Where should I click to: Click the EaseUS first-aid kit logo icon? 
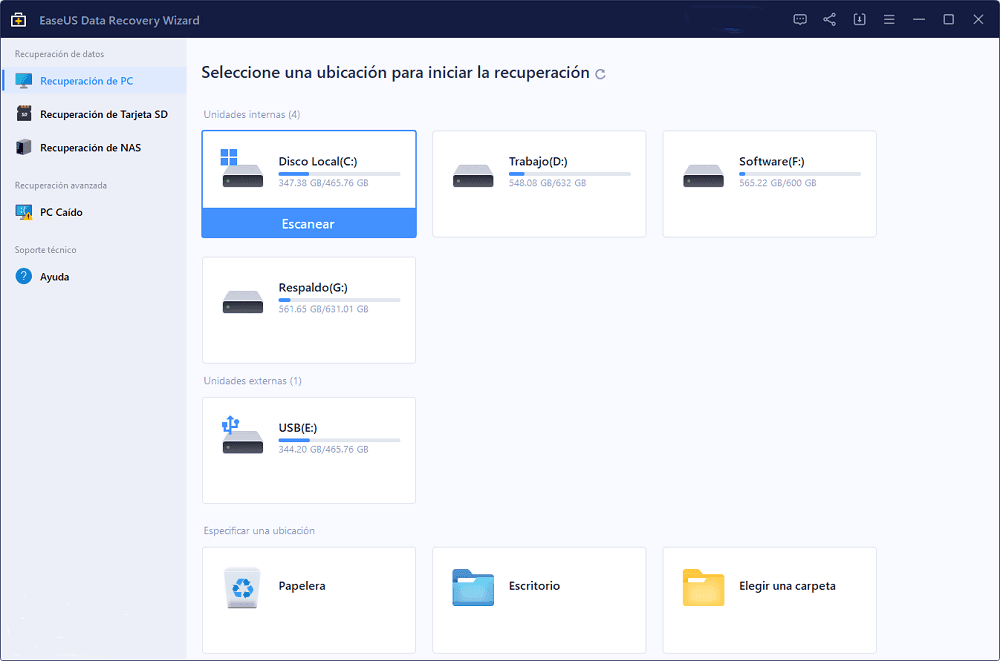pyautogui.click(x=18, y=20)
